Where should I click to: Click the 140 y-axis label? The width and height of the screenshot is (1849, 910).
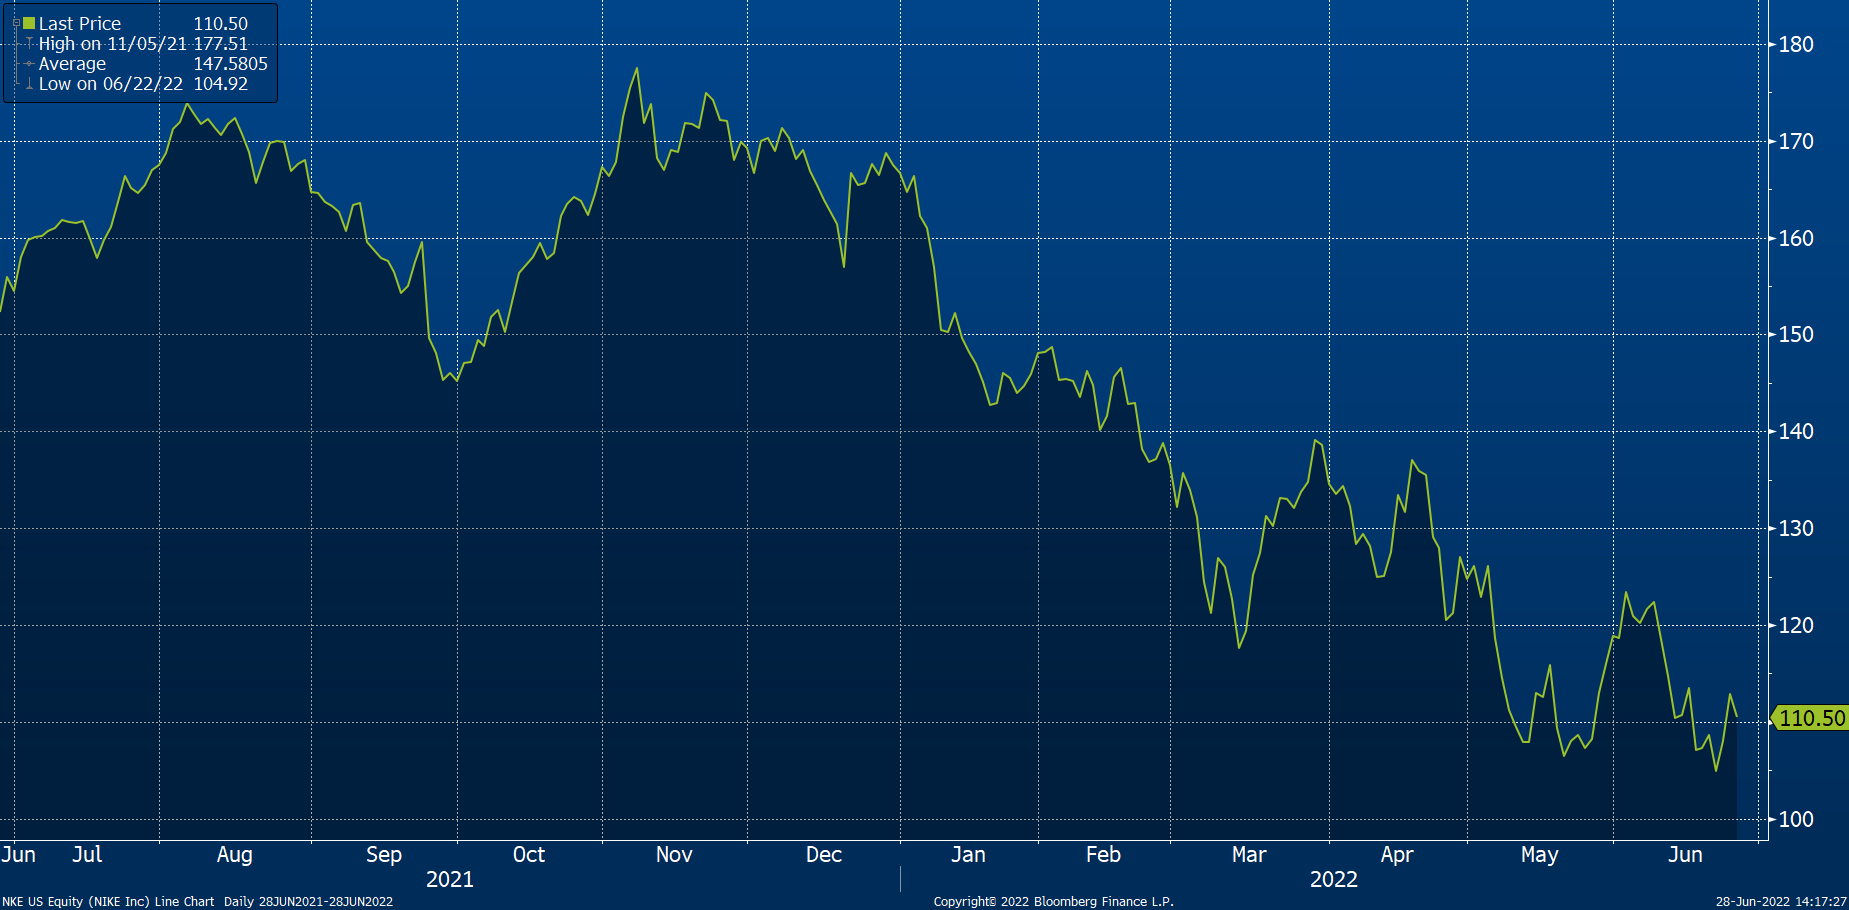click(x=1796, y=431)
